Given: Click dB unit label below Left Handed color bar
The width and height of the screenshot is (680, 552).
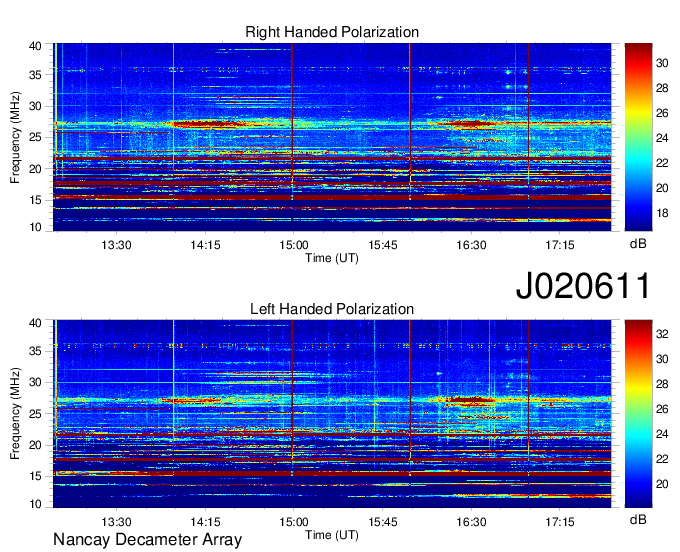Looking at the screenshot, I should [x=638, y=519].
